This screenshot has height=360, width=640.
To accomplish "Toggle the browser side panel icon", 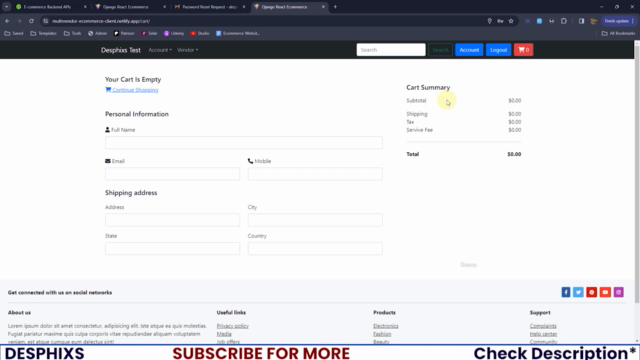I will pos(581,21).
